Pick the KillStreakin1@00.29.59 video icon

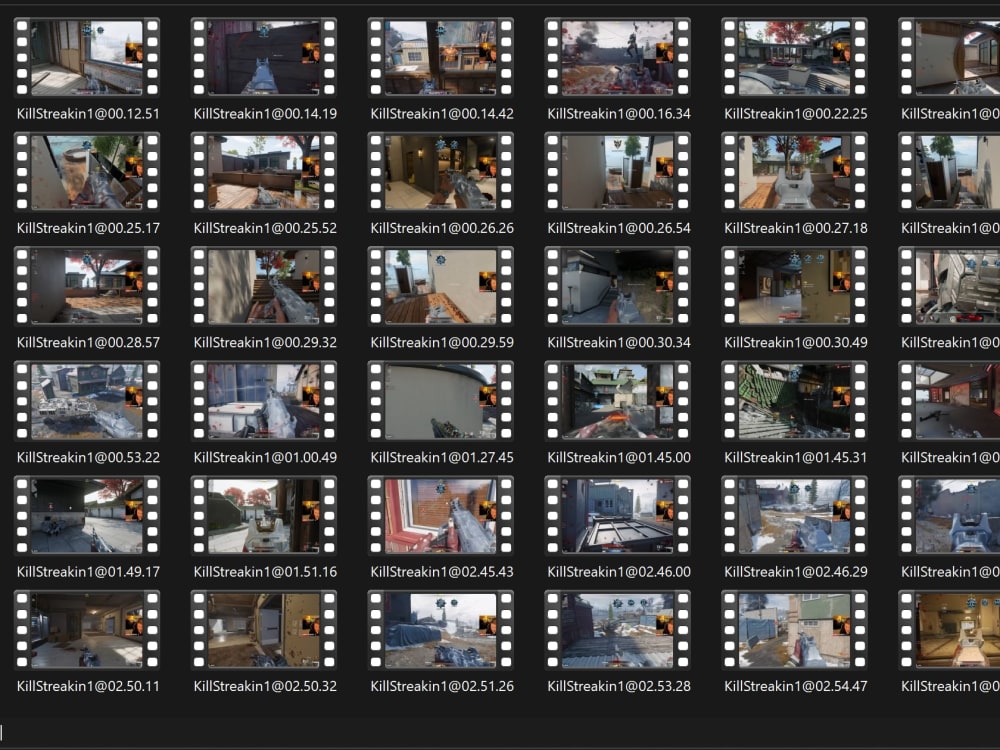point(441,286)
